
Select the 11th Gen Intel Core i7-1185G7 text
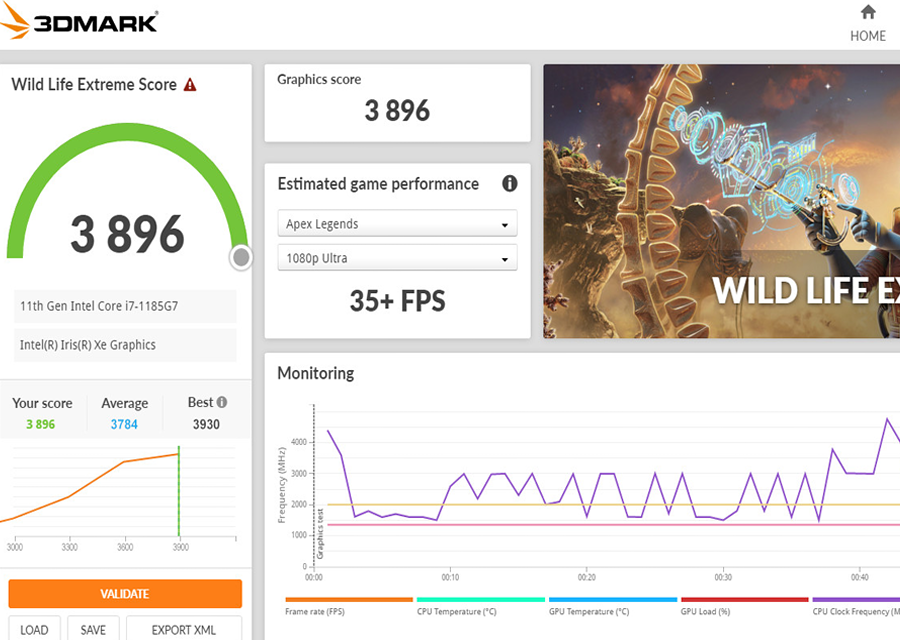click(x=99, y=306)
